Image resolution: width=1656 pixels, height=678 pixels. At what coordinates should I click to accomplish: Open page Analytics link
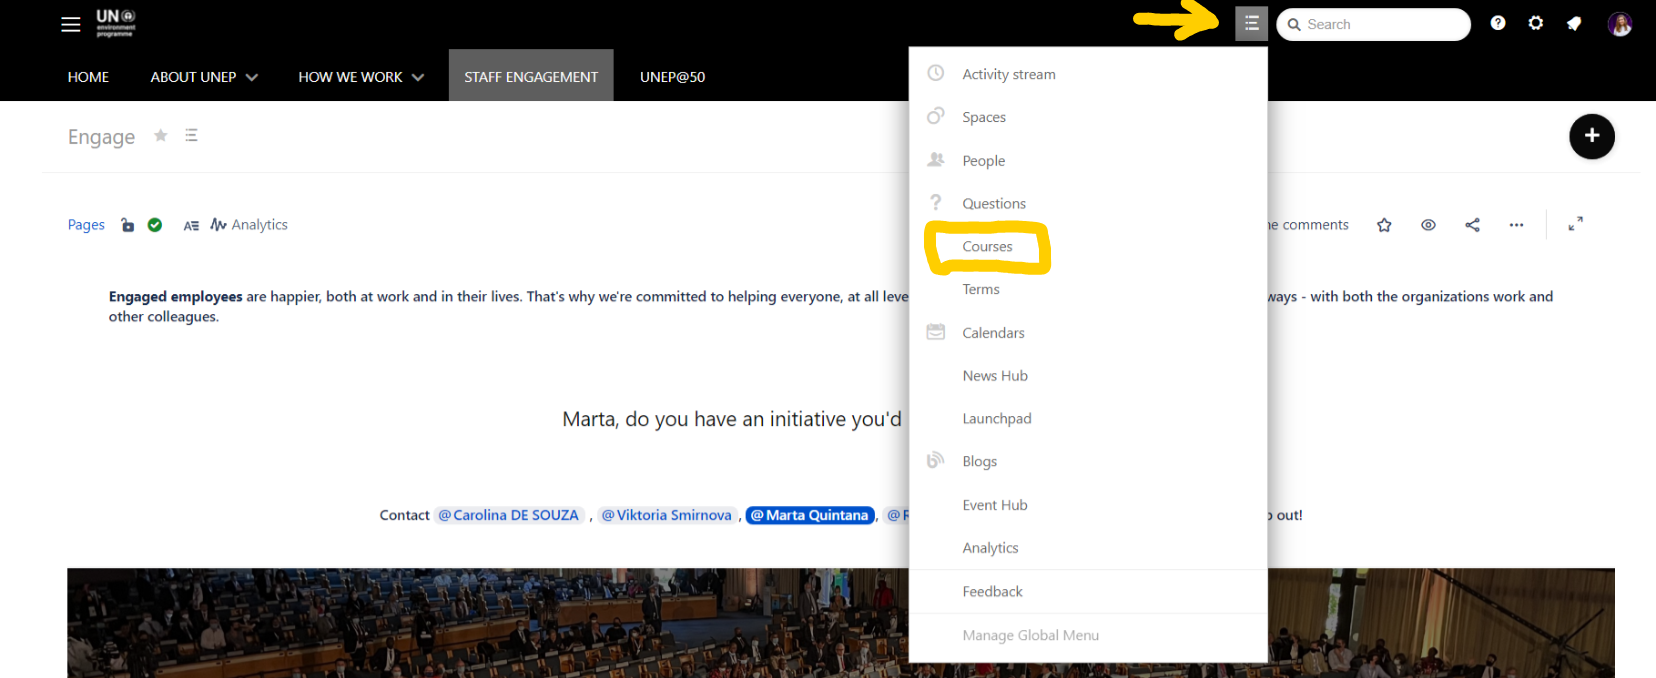click(x=249, y=225)
